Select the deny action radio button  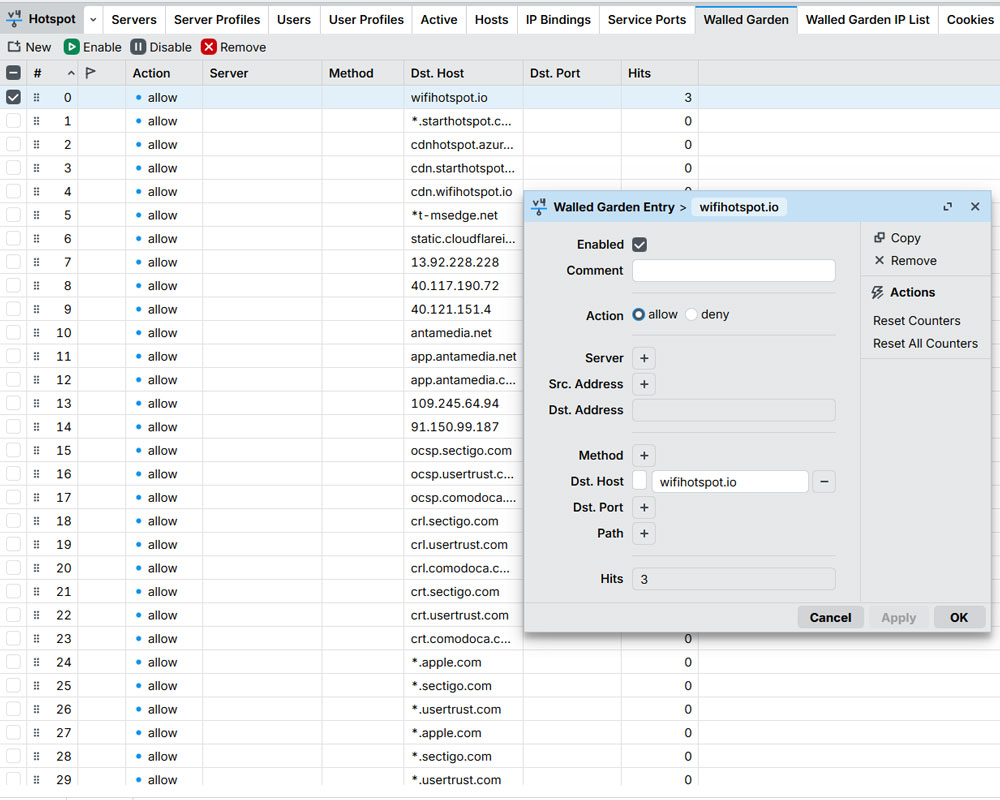click(691, 314)
